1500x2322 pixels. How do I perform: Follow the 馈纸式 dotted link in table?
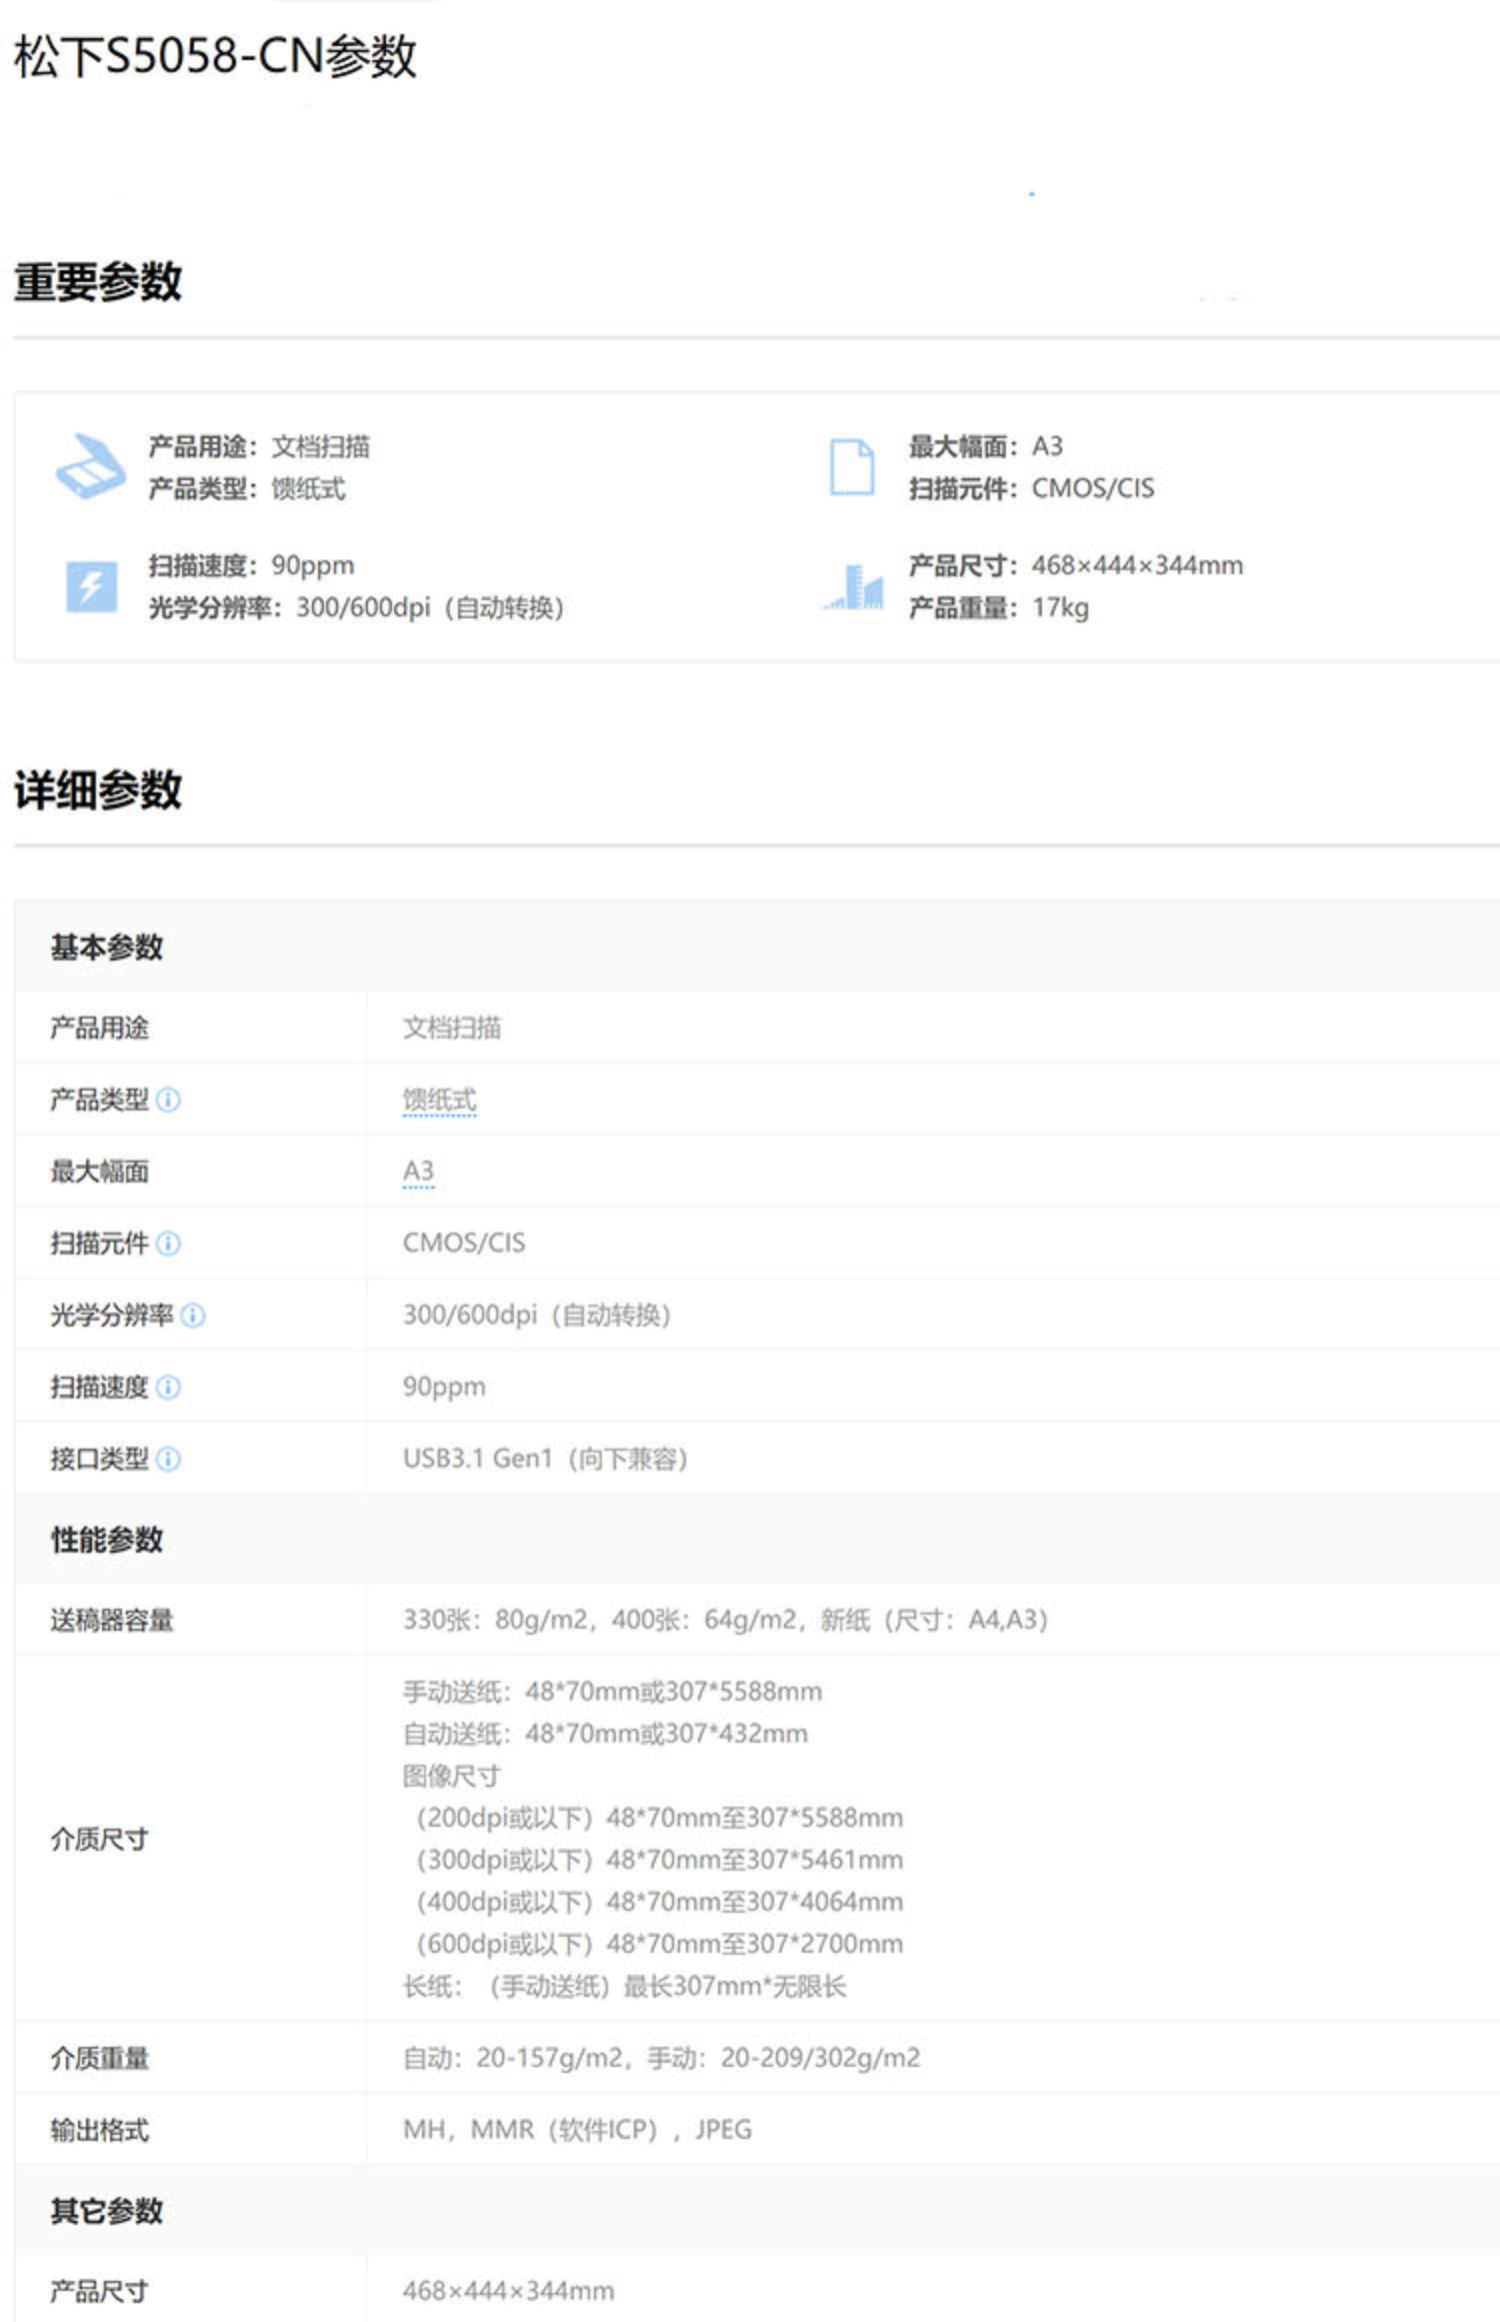click(439, 1100)
